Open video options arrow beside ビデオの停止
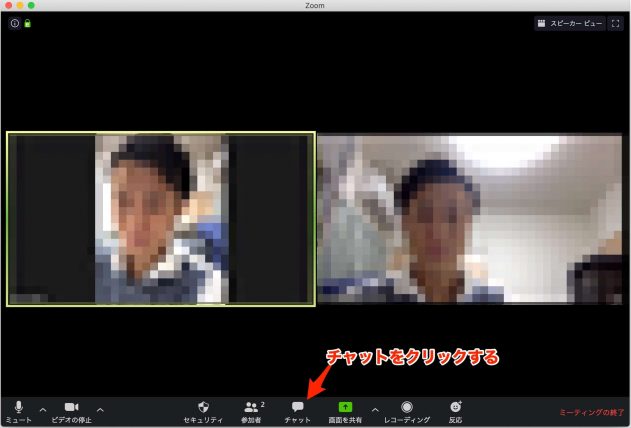 click(100, 409)
